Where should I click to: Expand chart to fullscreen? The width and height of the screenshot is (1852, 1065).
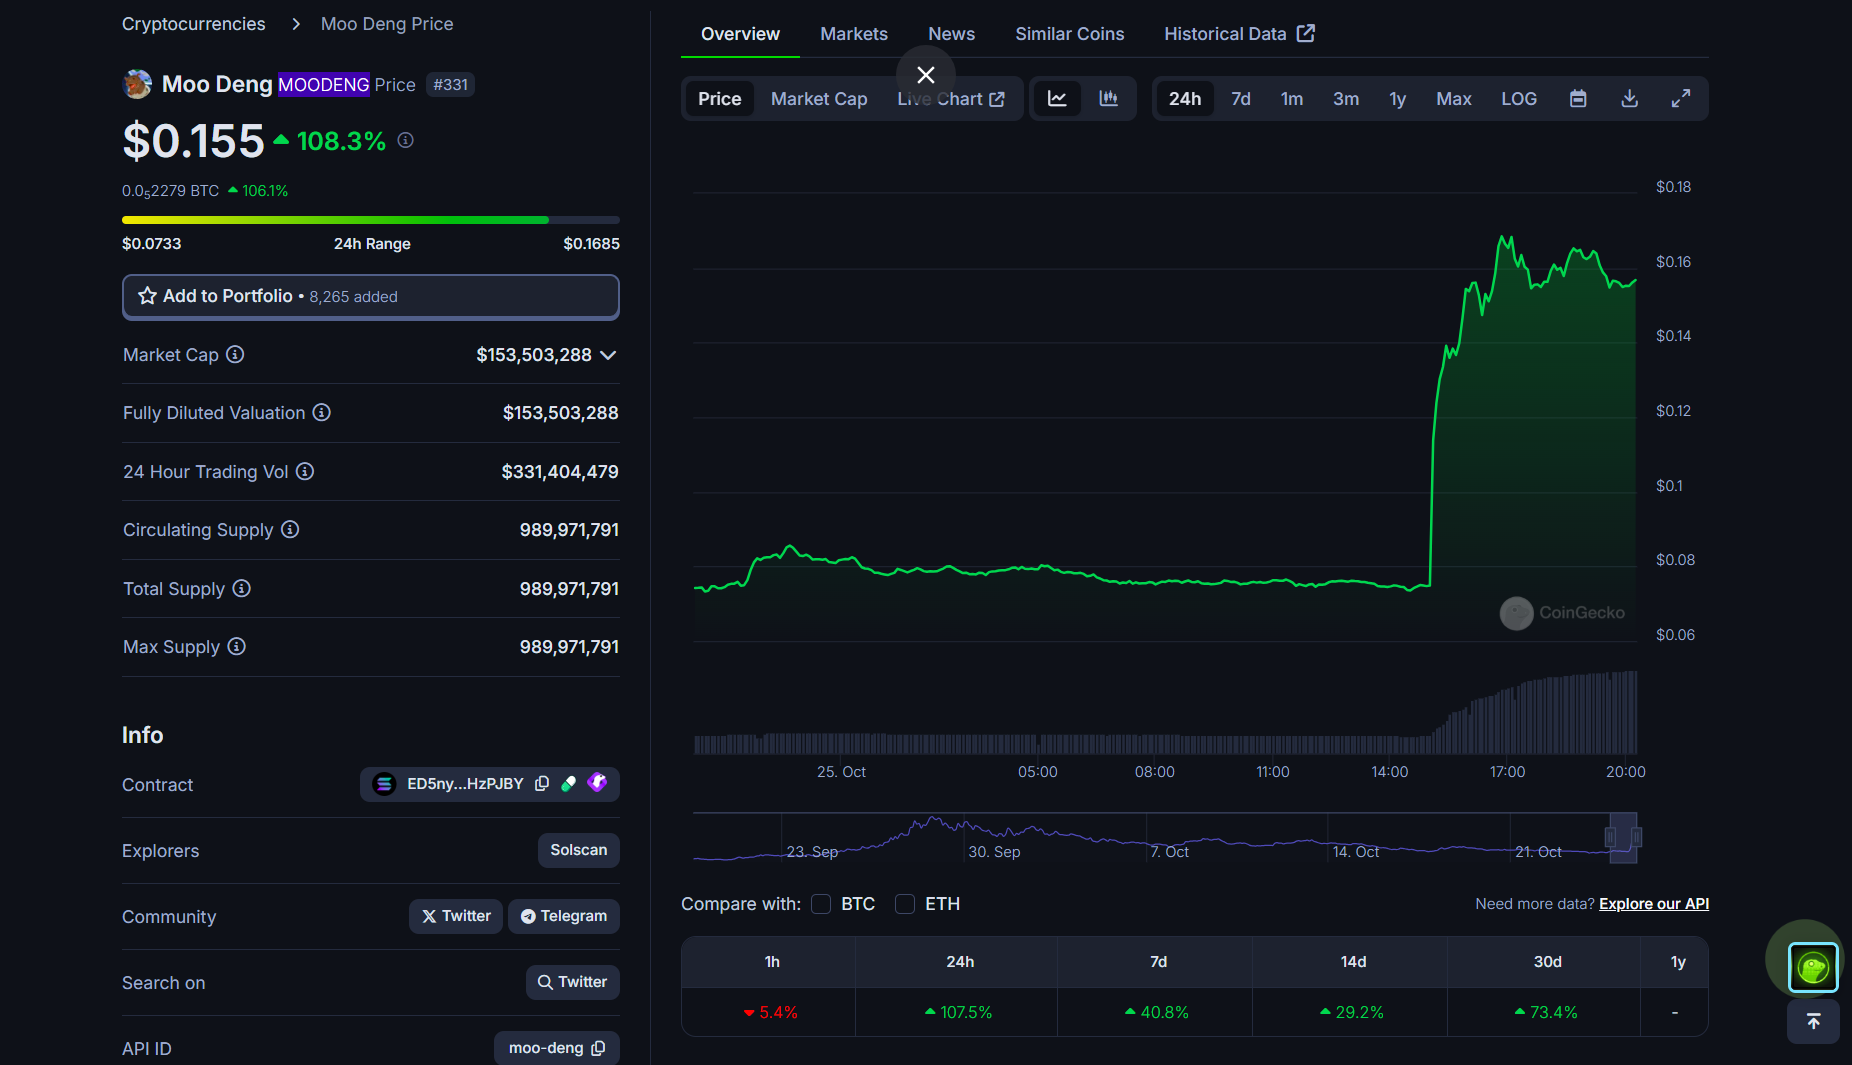(1681, 98)
